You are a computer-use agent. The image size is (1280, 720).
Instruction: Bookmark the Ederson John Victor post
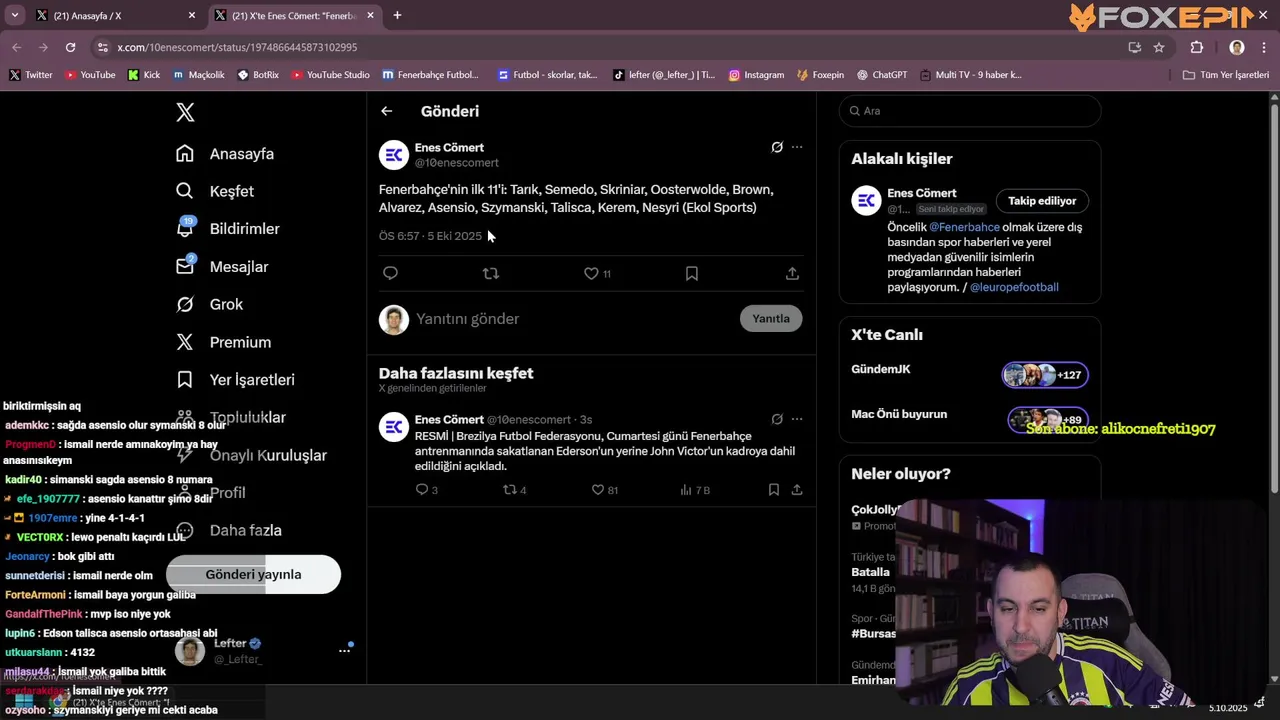point(773,490)
